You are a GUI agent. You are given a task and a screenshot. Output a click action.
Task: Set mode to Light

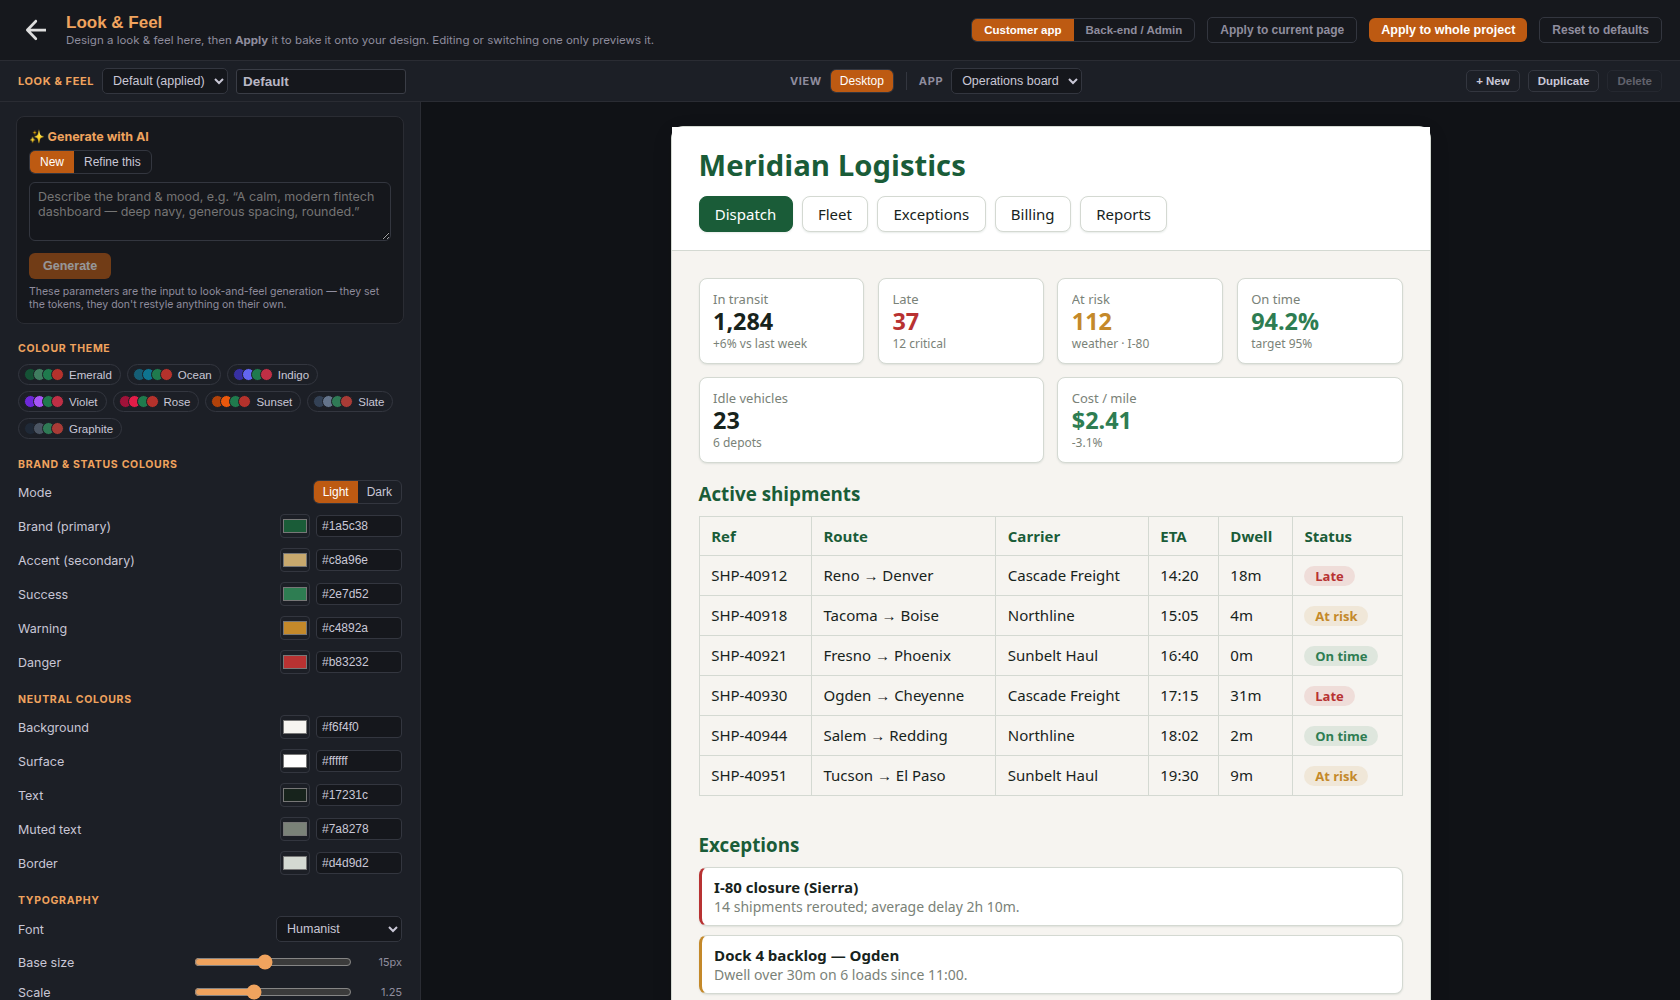click(x=336, y=492)
